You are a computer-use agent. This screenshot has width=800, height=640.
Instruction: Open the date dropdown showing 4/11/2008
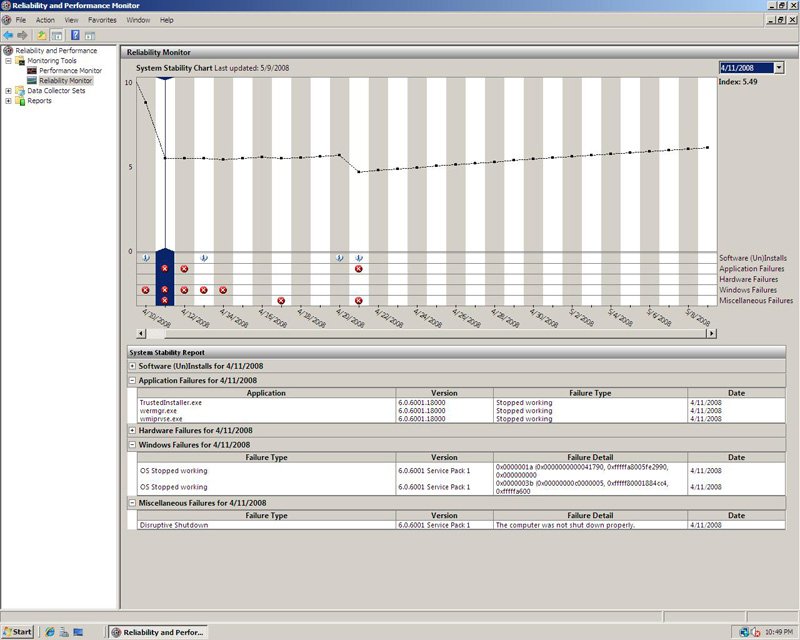779,68
